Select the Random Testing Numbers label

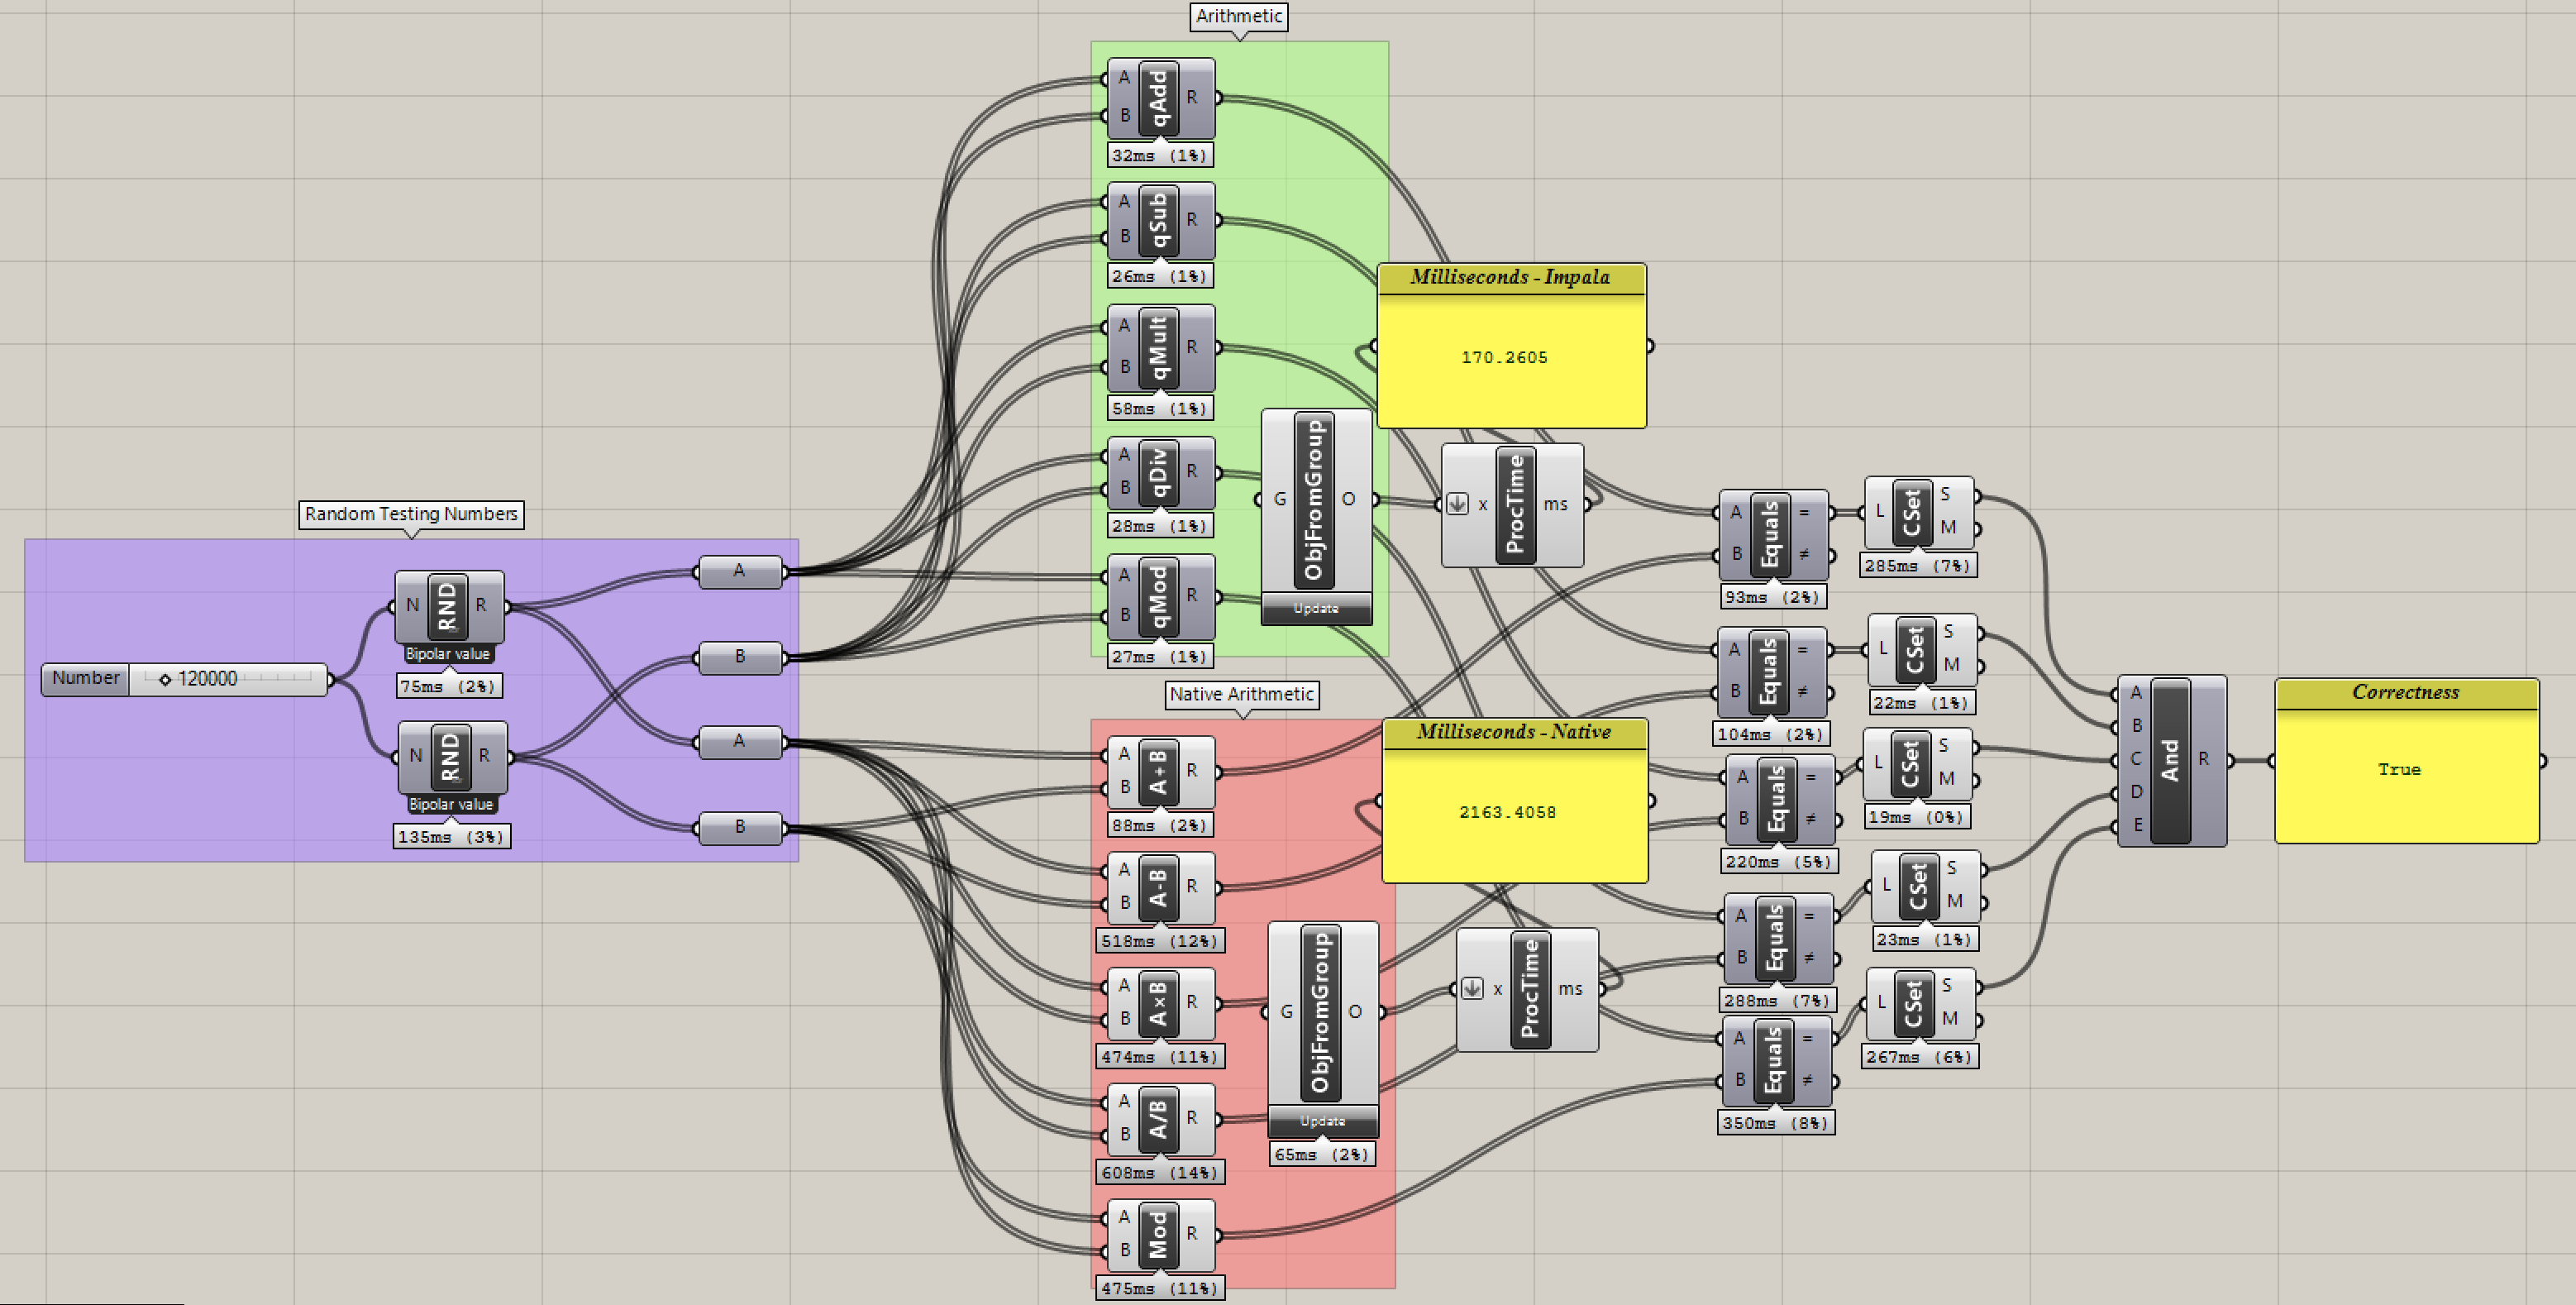(x=411, y=514)
